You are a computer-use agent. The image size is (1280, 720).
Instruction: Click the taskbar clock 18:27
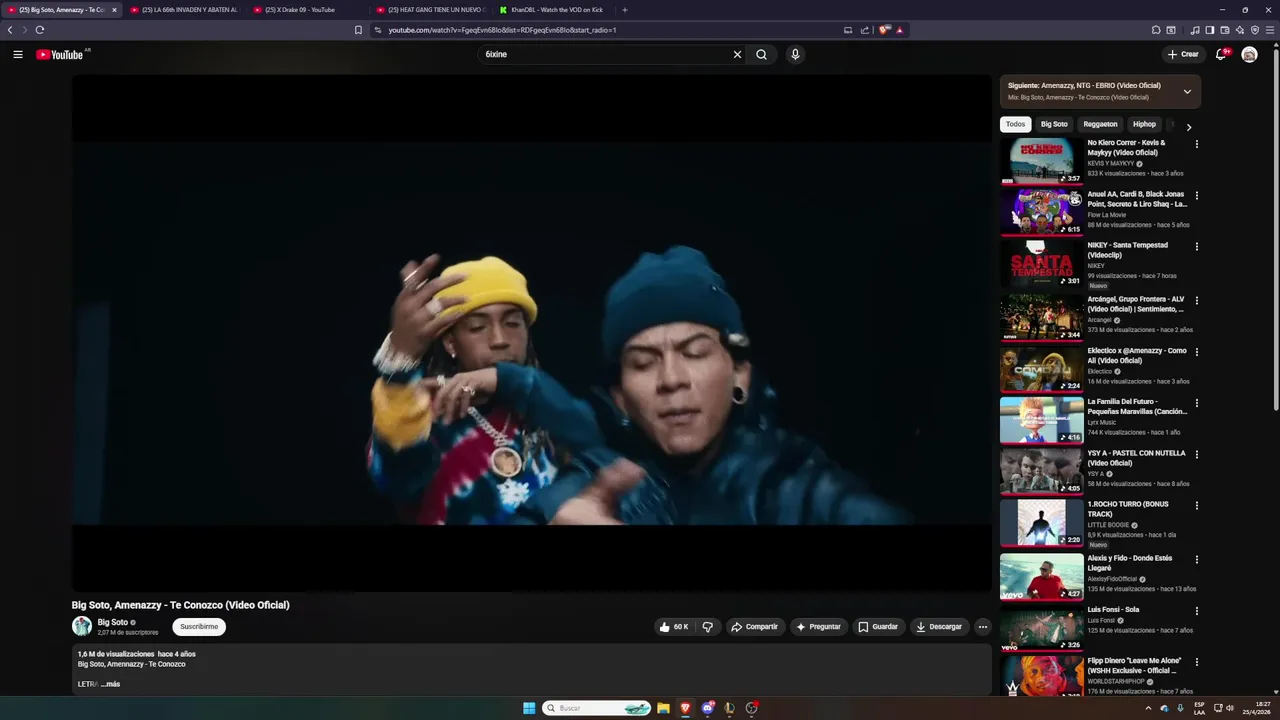point(1256,708)
